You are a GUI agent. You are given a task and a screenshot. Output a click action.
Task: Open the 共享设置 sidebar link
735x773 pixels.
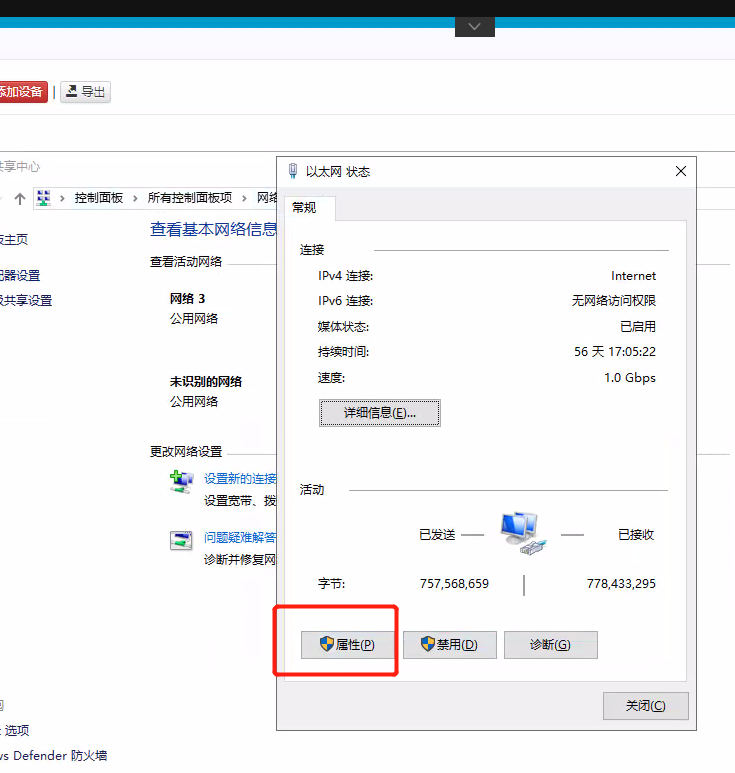26,300
